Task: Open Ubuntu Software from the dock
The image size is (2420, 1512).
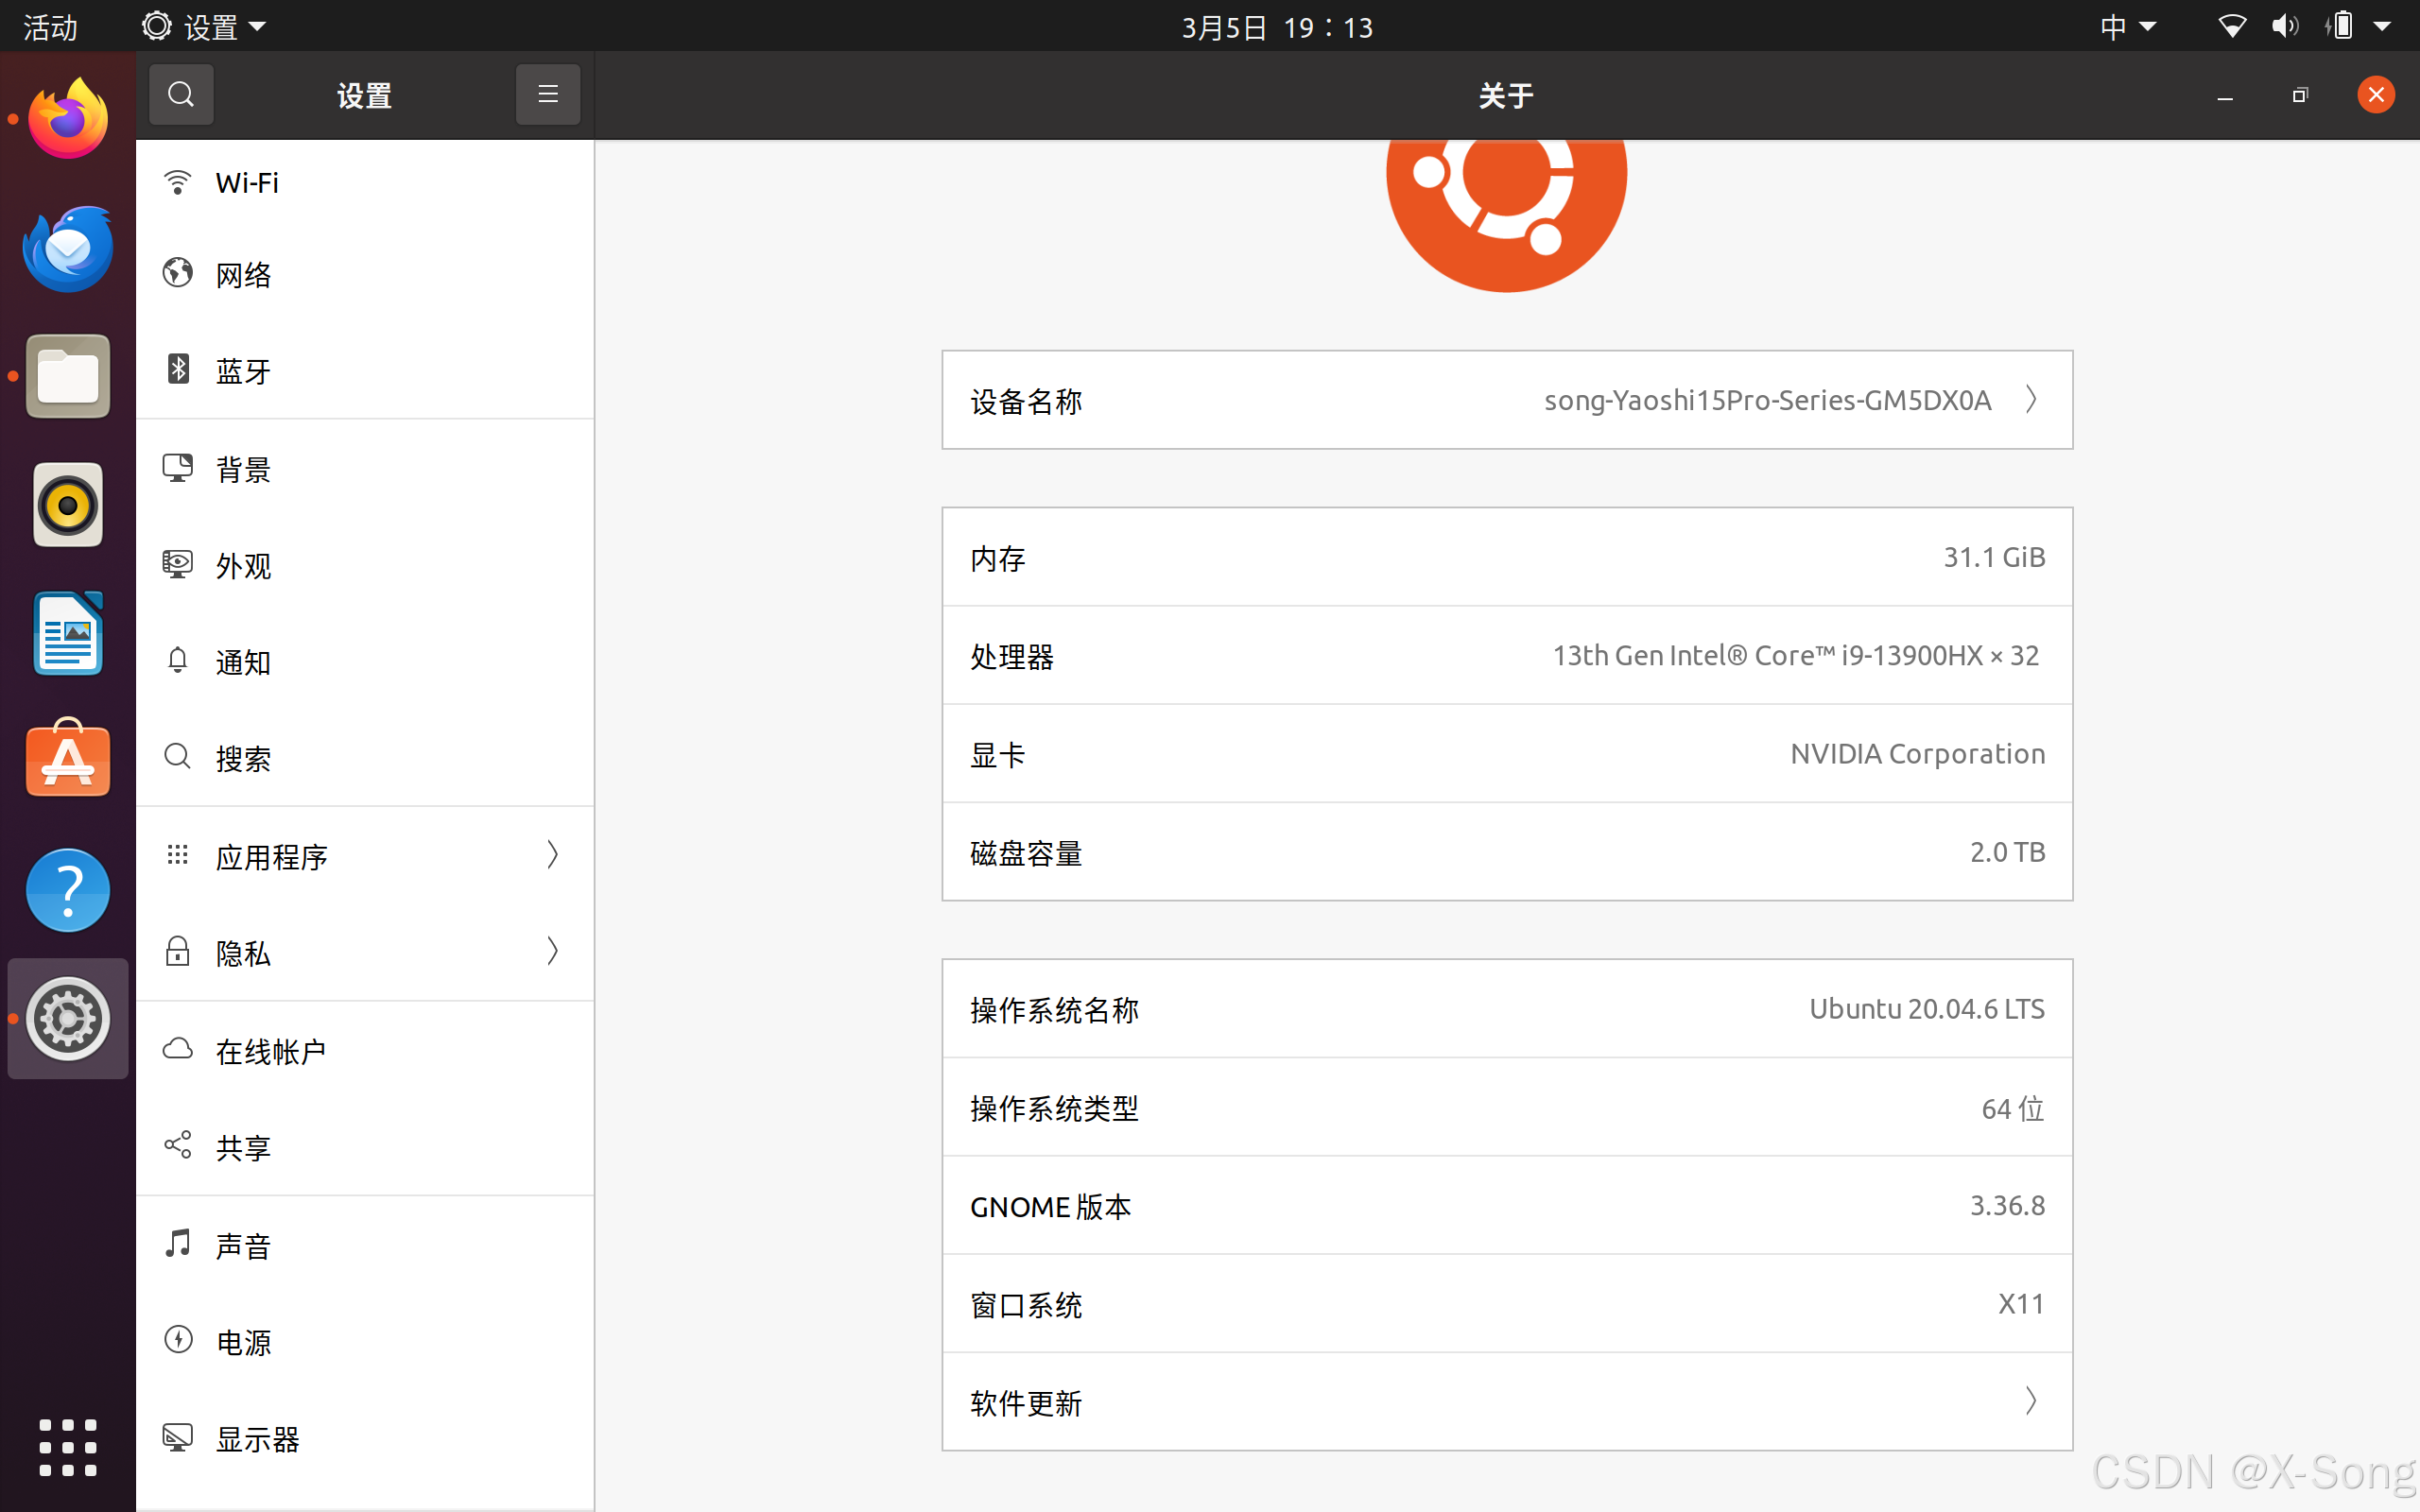Action: pyautogui.click(x=68, y=759)
